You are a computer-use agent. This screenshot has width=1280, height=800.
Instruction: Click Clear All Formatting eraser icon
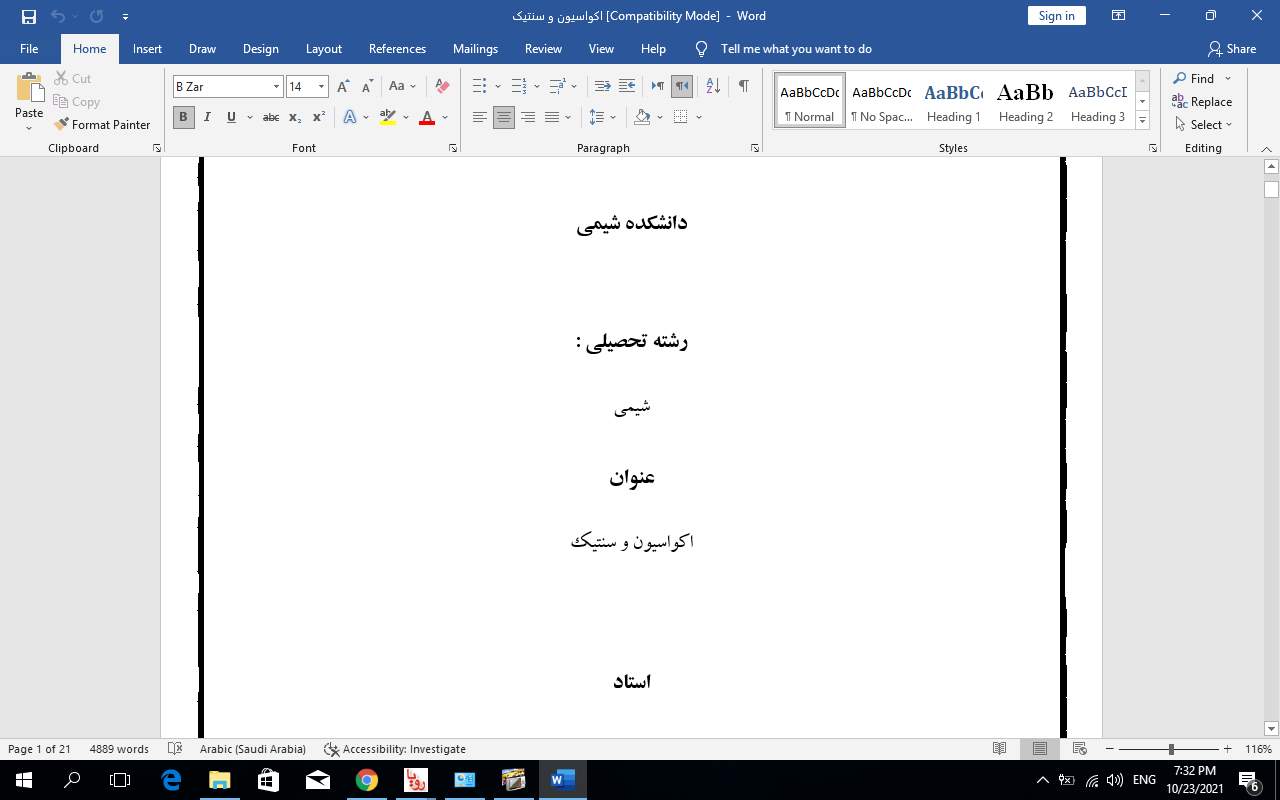pos(442,87)
